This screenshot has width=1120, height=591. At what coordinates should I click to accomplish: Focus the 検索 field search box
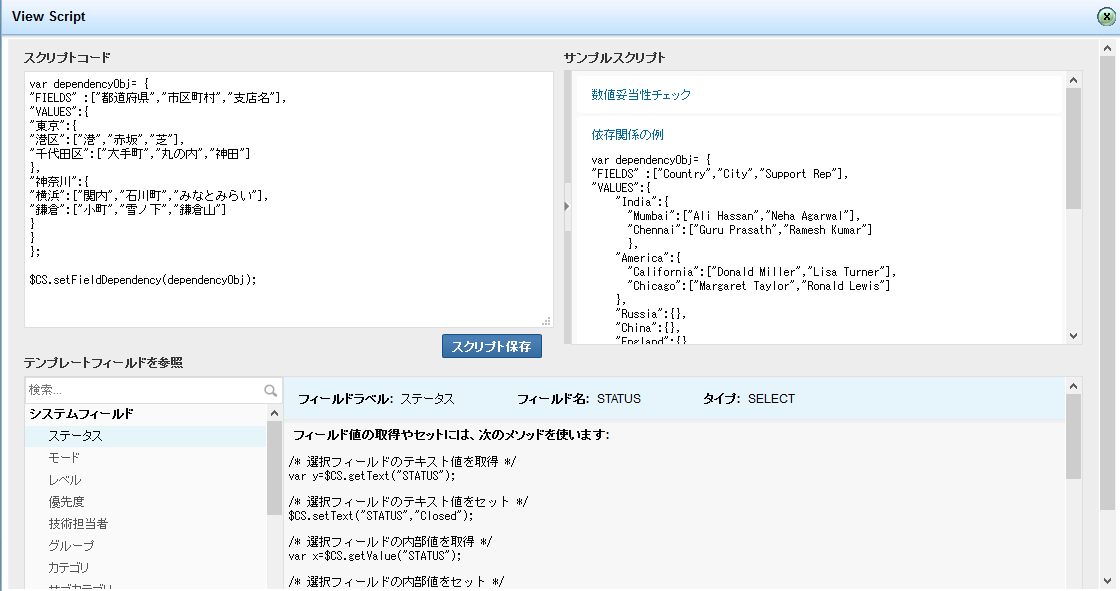(x=143, y=391)
